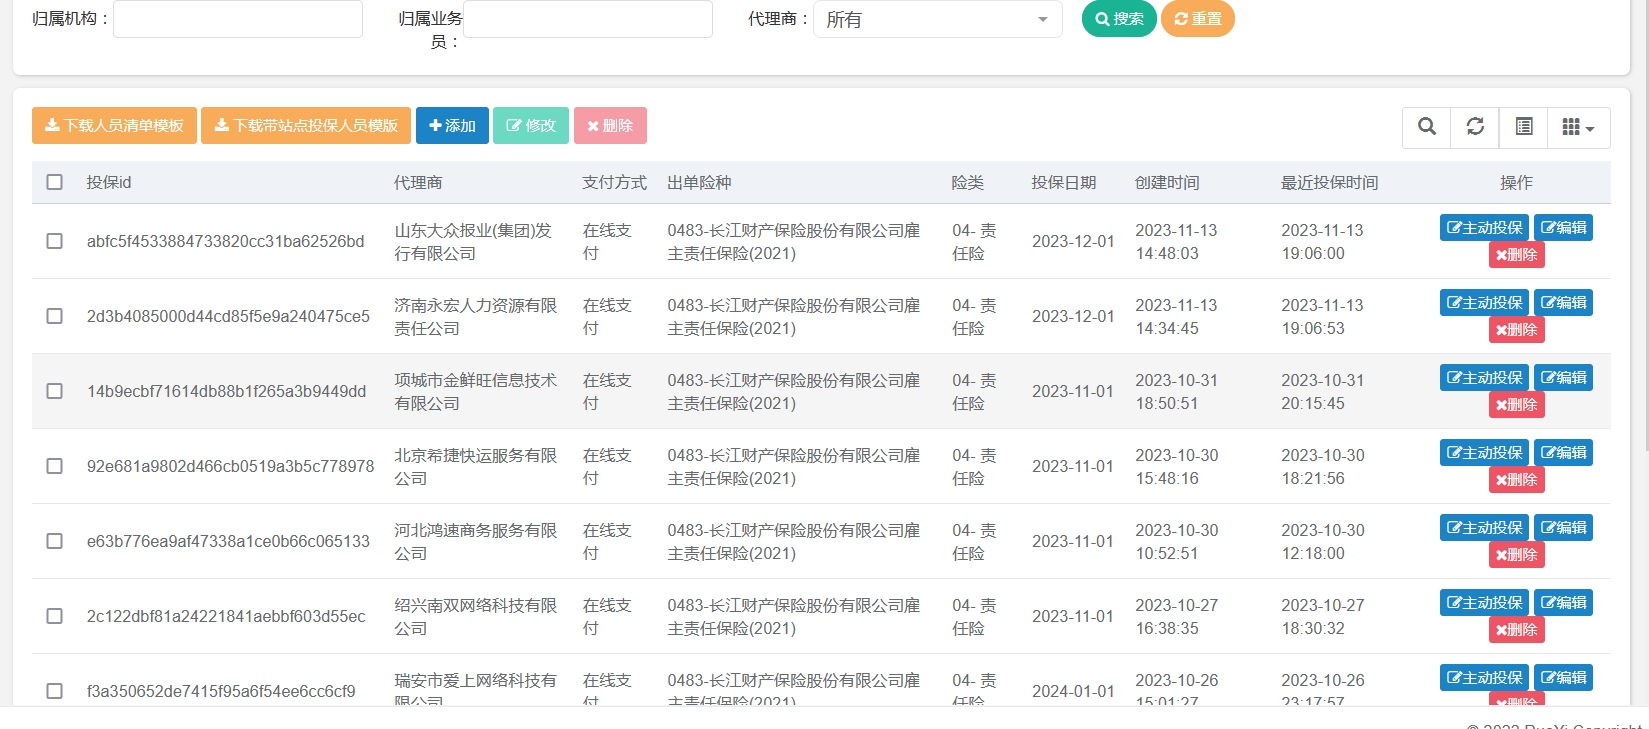1649x729 pixels.
Task: Click the green 搜索 button
Action: pos(1119,19)
